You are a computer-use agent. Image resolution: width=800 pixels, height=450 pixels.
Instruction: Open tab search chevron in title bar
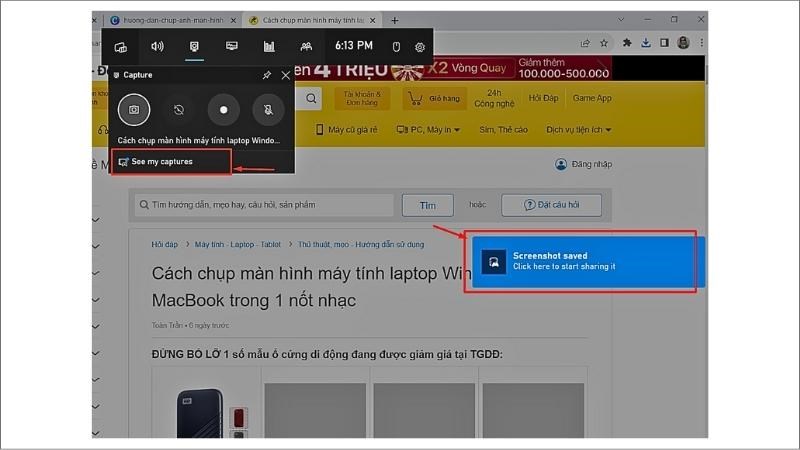click(x=621, y=19)
